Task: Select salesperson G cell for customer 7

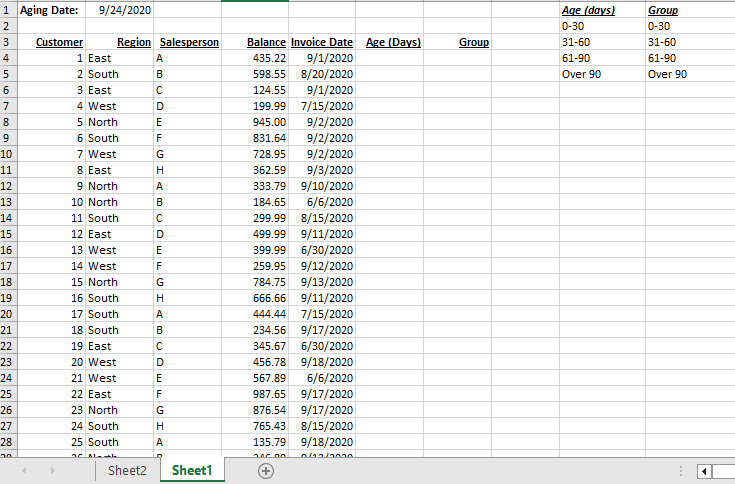Action: pyautogui.click(x=188, y=154)
